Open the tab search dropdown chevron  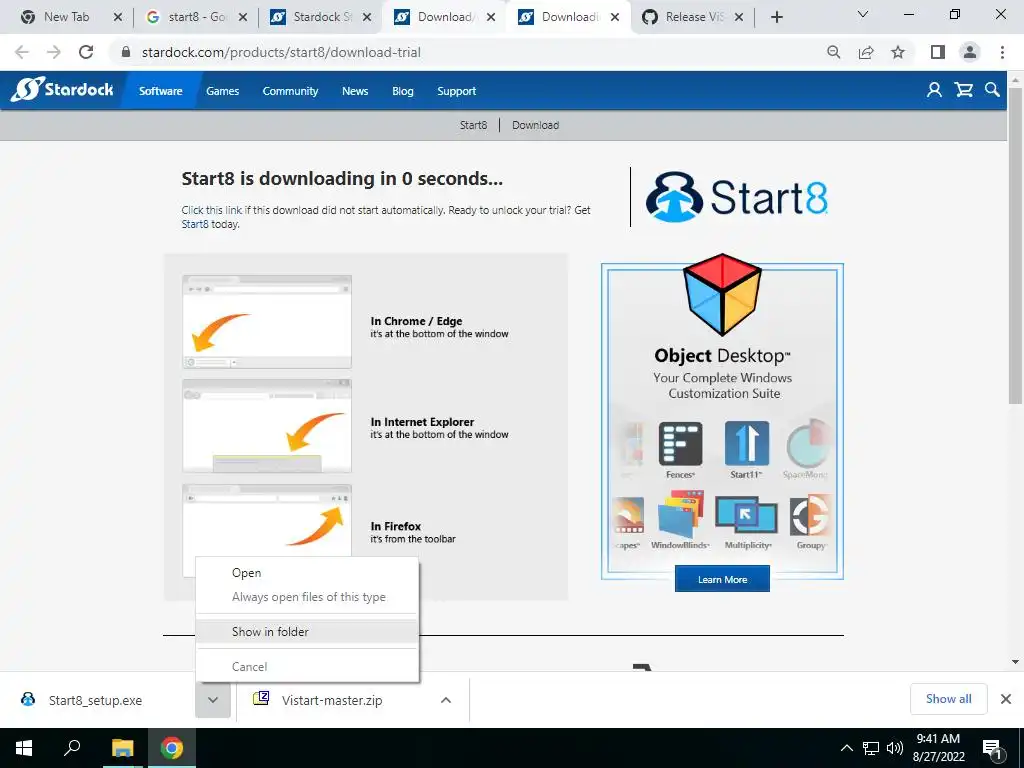click(863, 14)
